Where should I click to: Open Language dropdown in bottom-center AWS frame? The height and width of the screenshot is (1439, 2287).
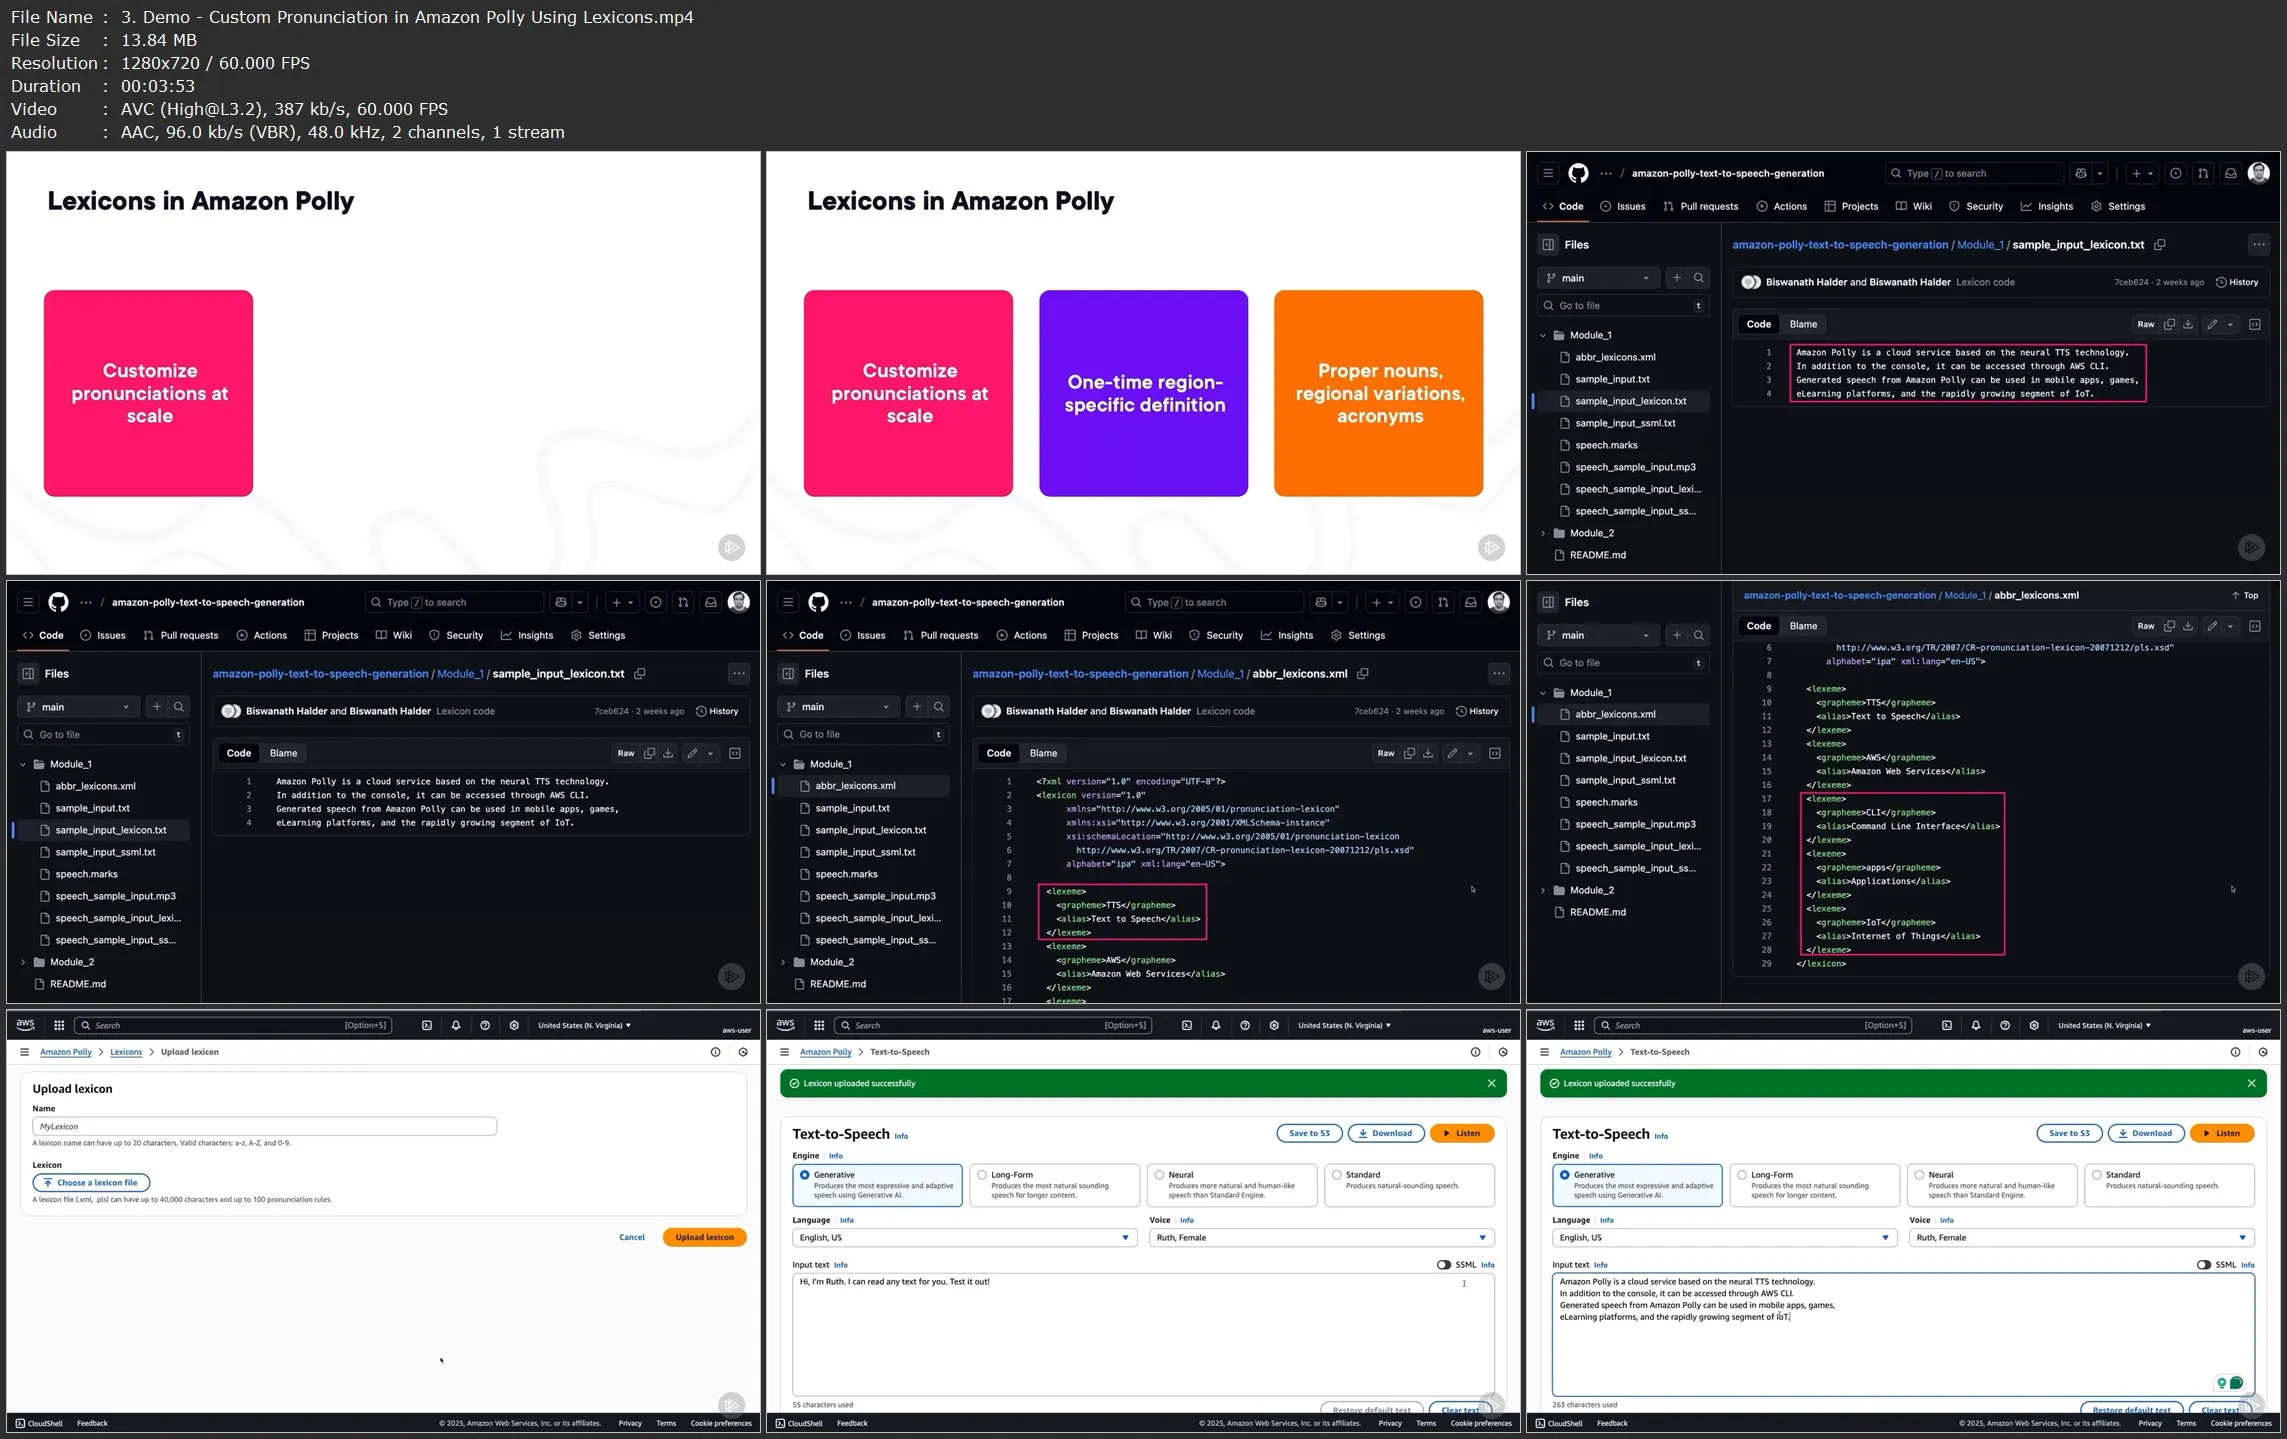click(964, 1238)
